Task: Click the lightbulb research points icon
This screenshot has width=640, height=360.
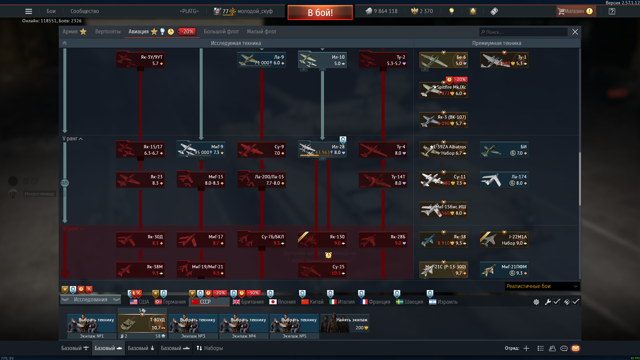Action: pos(451,11)
